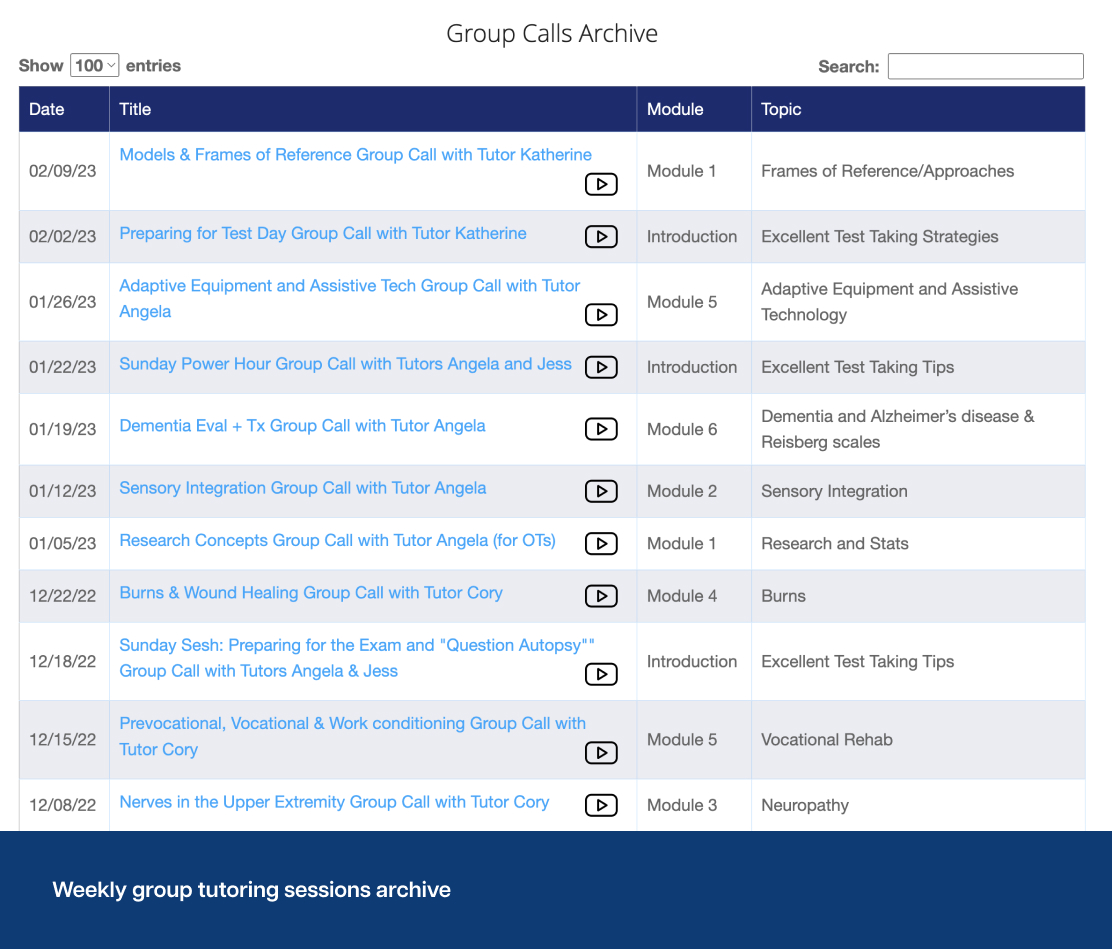The height and width of the screenshot is (949, 1112).
Task: Sort the table by Date column
Action: [x=47, y=109]
